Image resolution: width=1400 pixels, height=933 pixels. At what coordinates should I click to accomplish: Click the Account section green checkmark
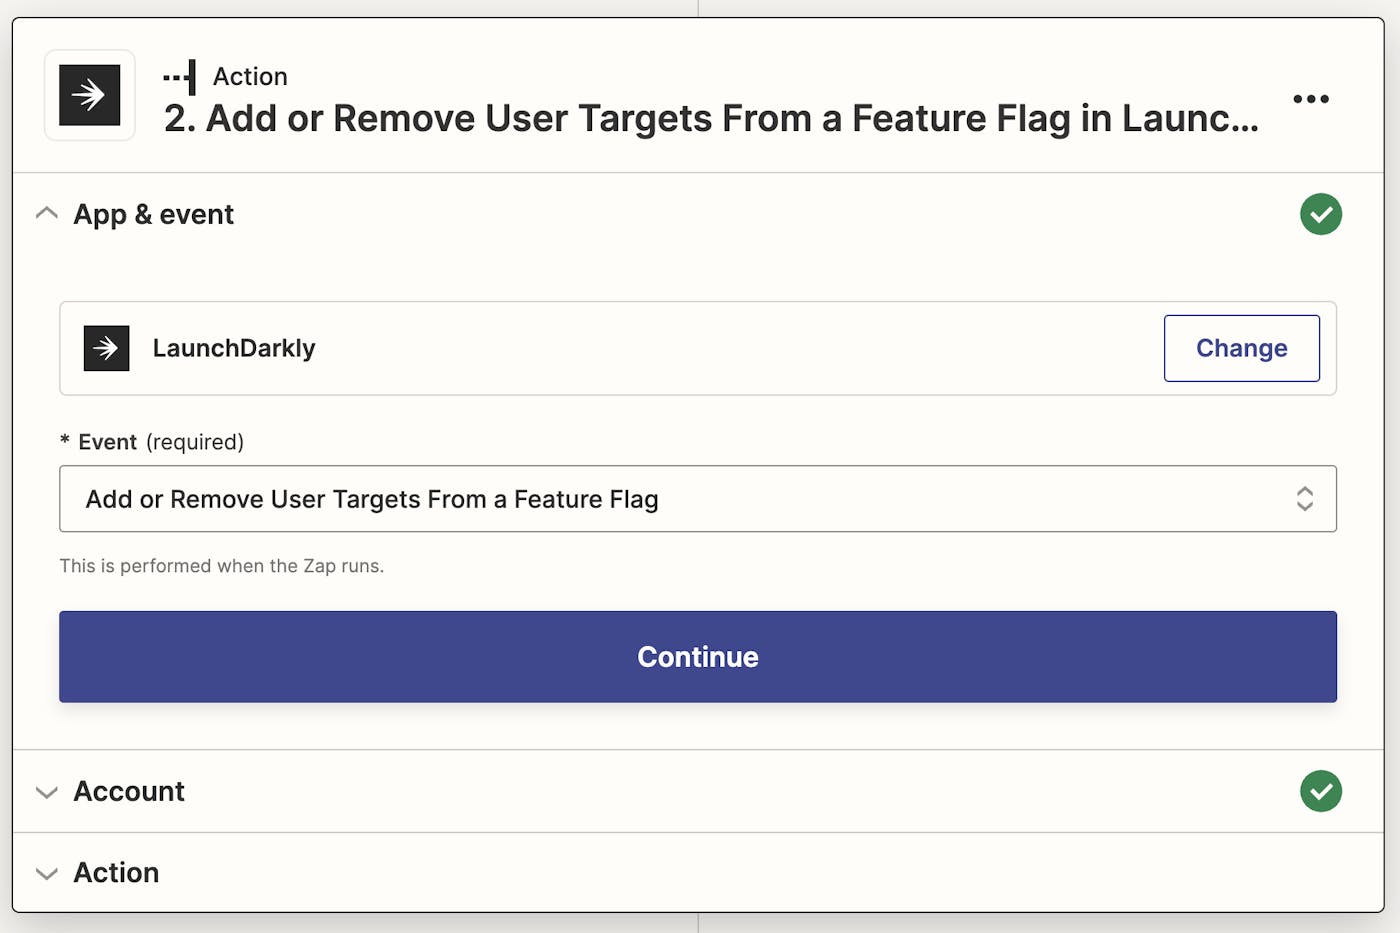point(1321,791)
